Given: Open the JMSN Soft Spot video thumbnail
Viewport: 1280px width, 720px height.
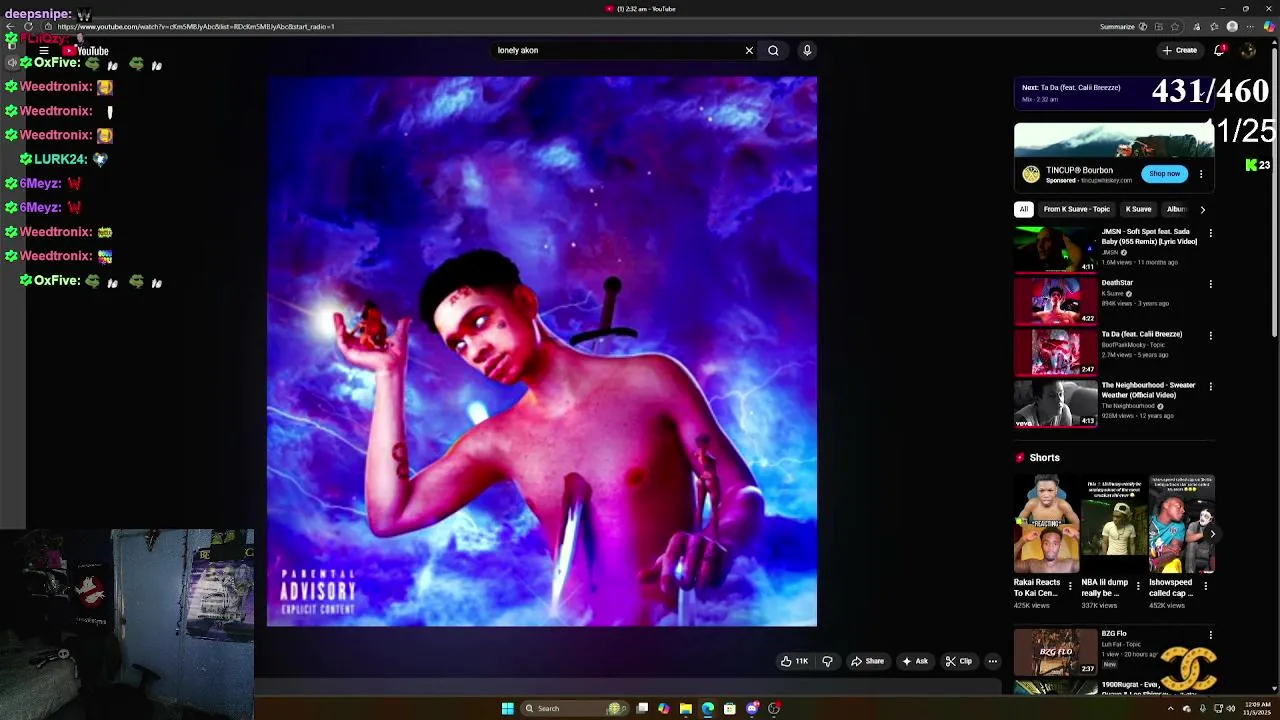Looking at the screenshot, I should [1055, 249].
